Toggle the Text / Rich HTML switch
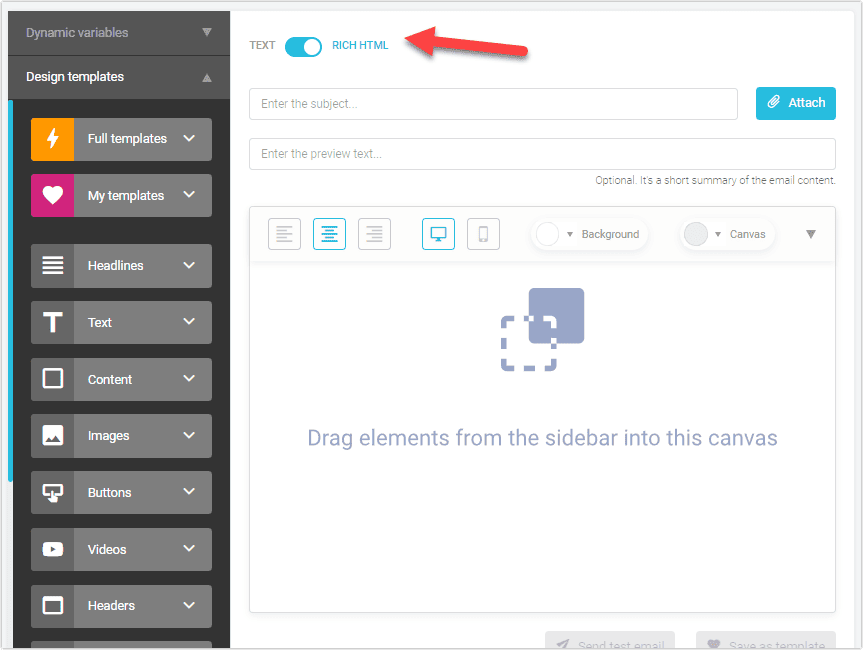 303,46
